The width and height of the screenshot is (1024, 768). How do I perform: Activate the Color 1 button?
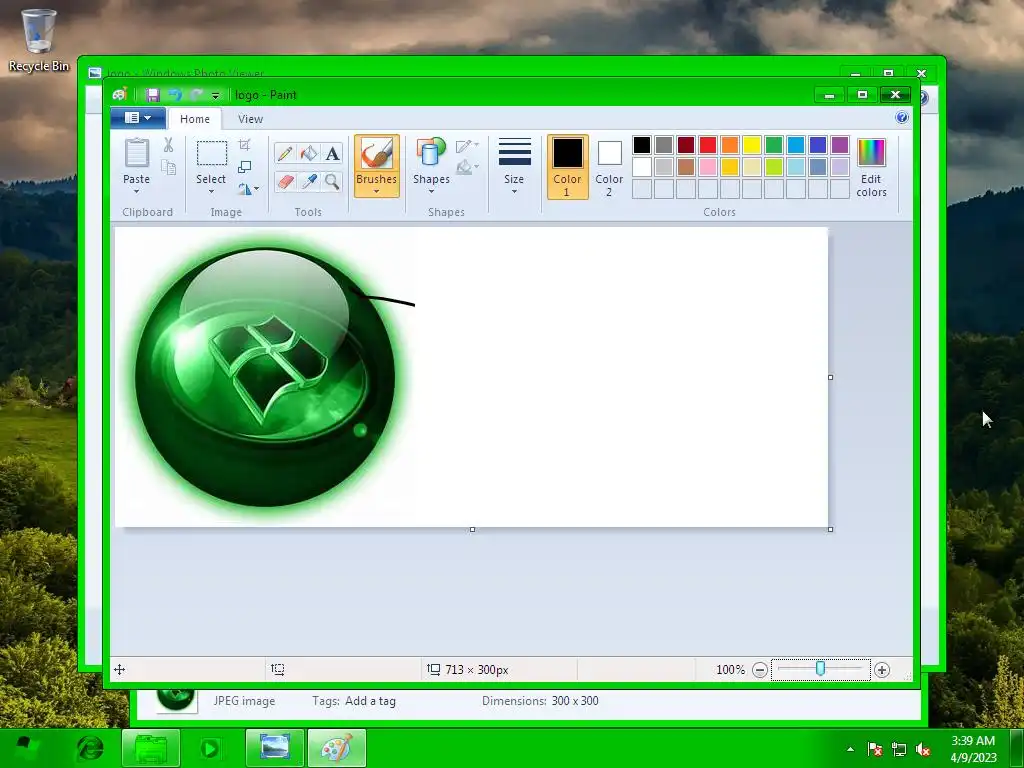pos(568,167)
